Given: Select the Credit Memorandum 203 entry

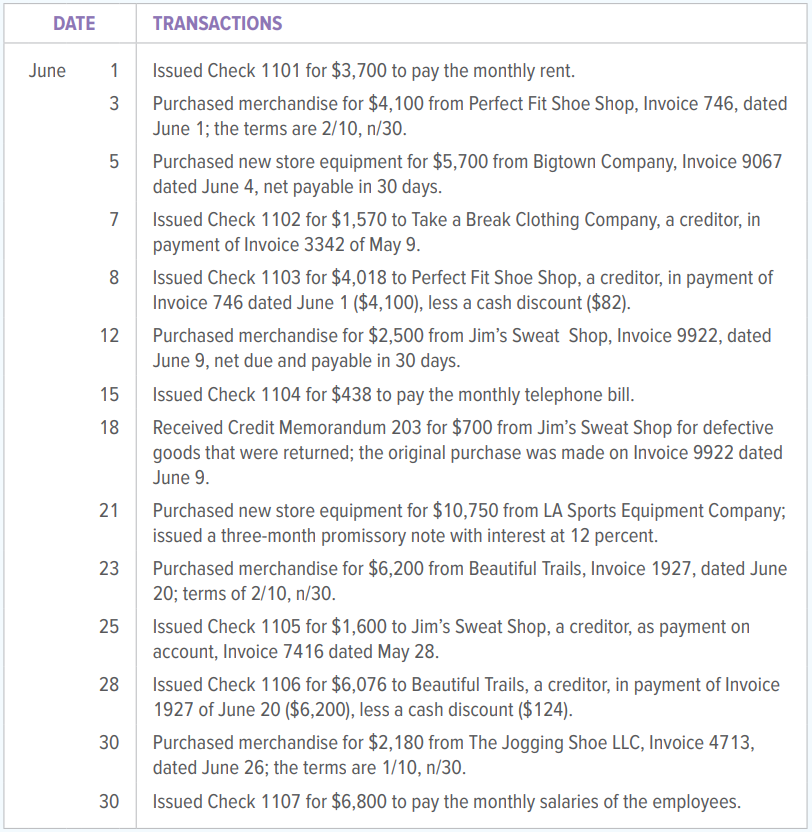Looking at the screenshot, I should tap(467, 452).
